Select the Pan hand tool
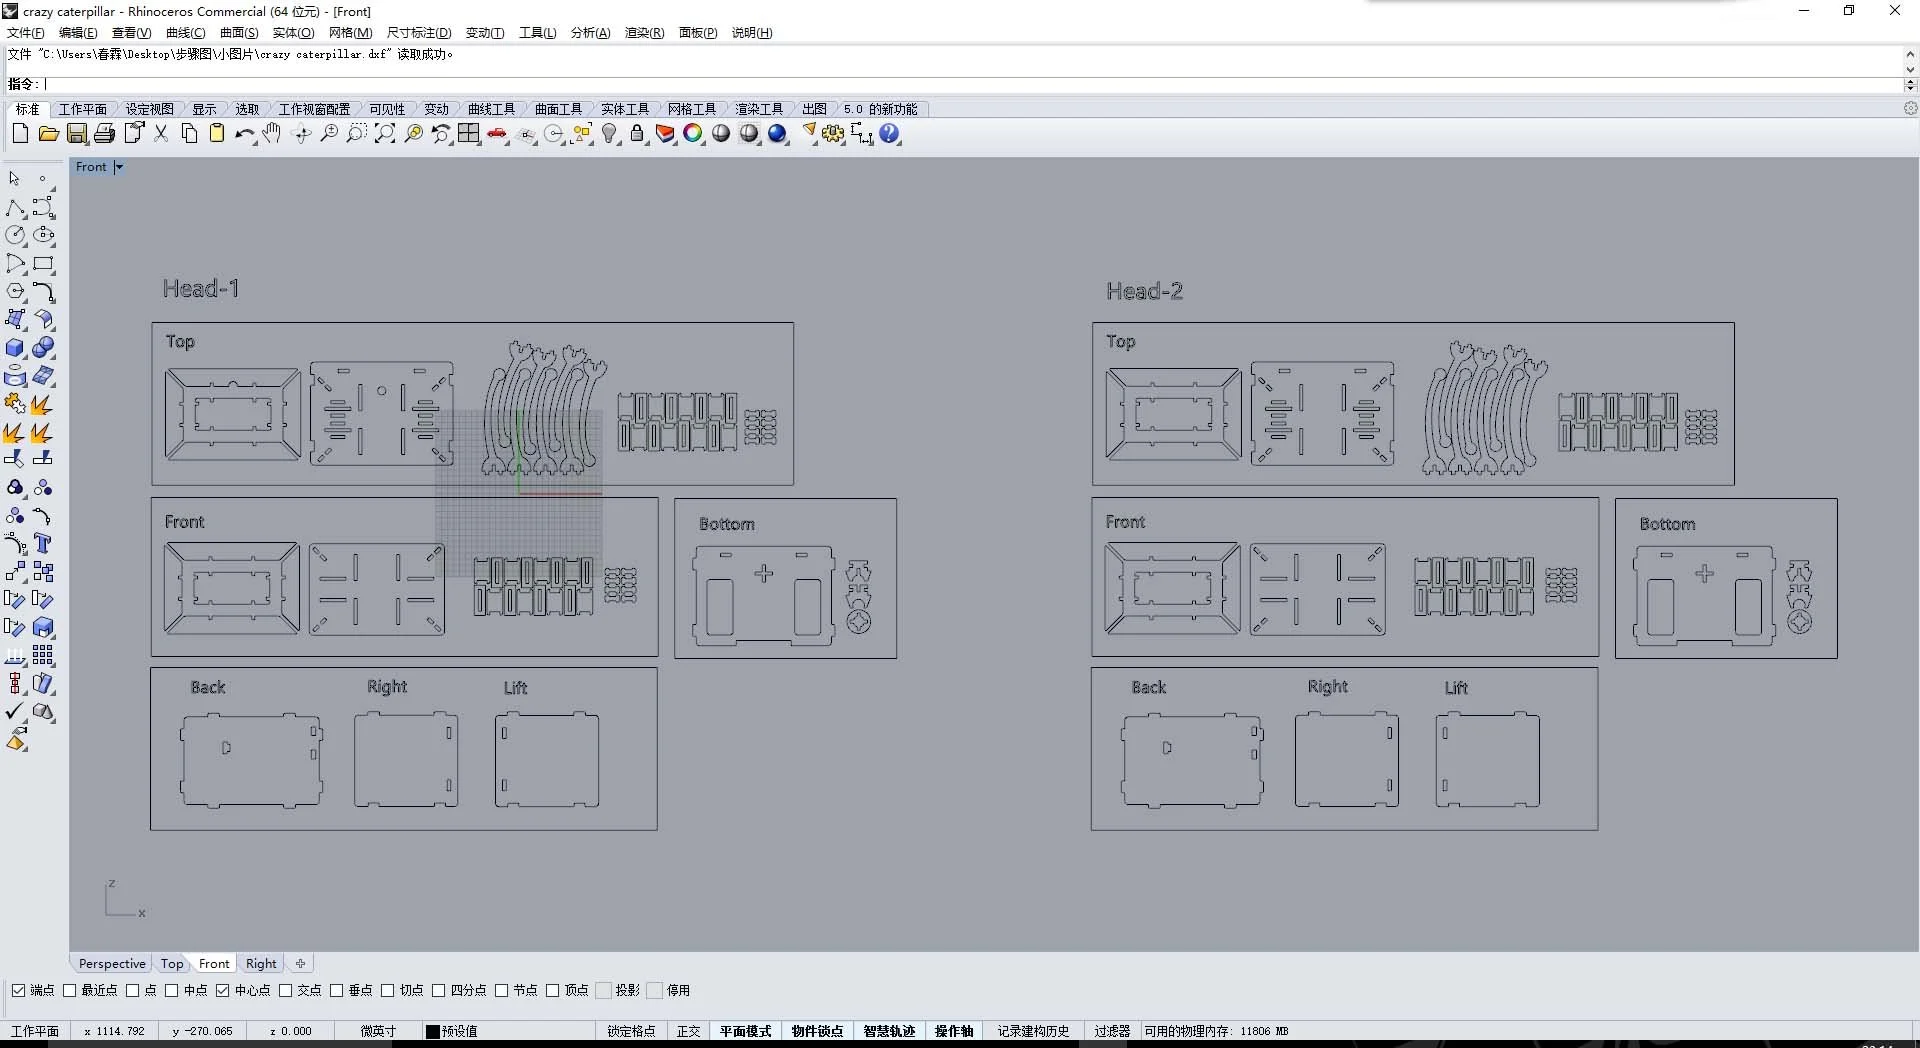The height and width of the screenshot is (1048, 1920). coord(272,133)
